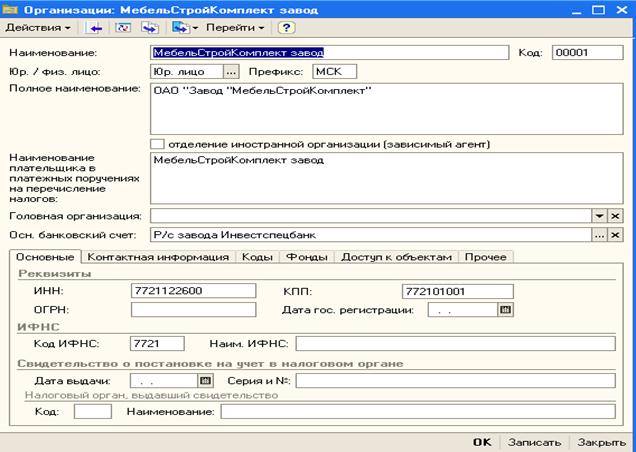This screenshot has height=452, width=636.
Task: Click the blue back arrow toolbar icon
Action: tap(96, 28)
